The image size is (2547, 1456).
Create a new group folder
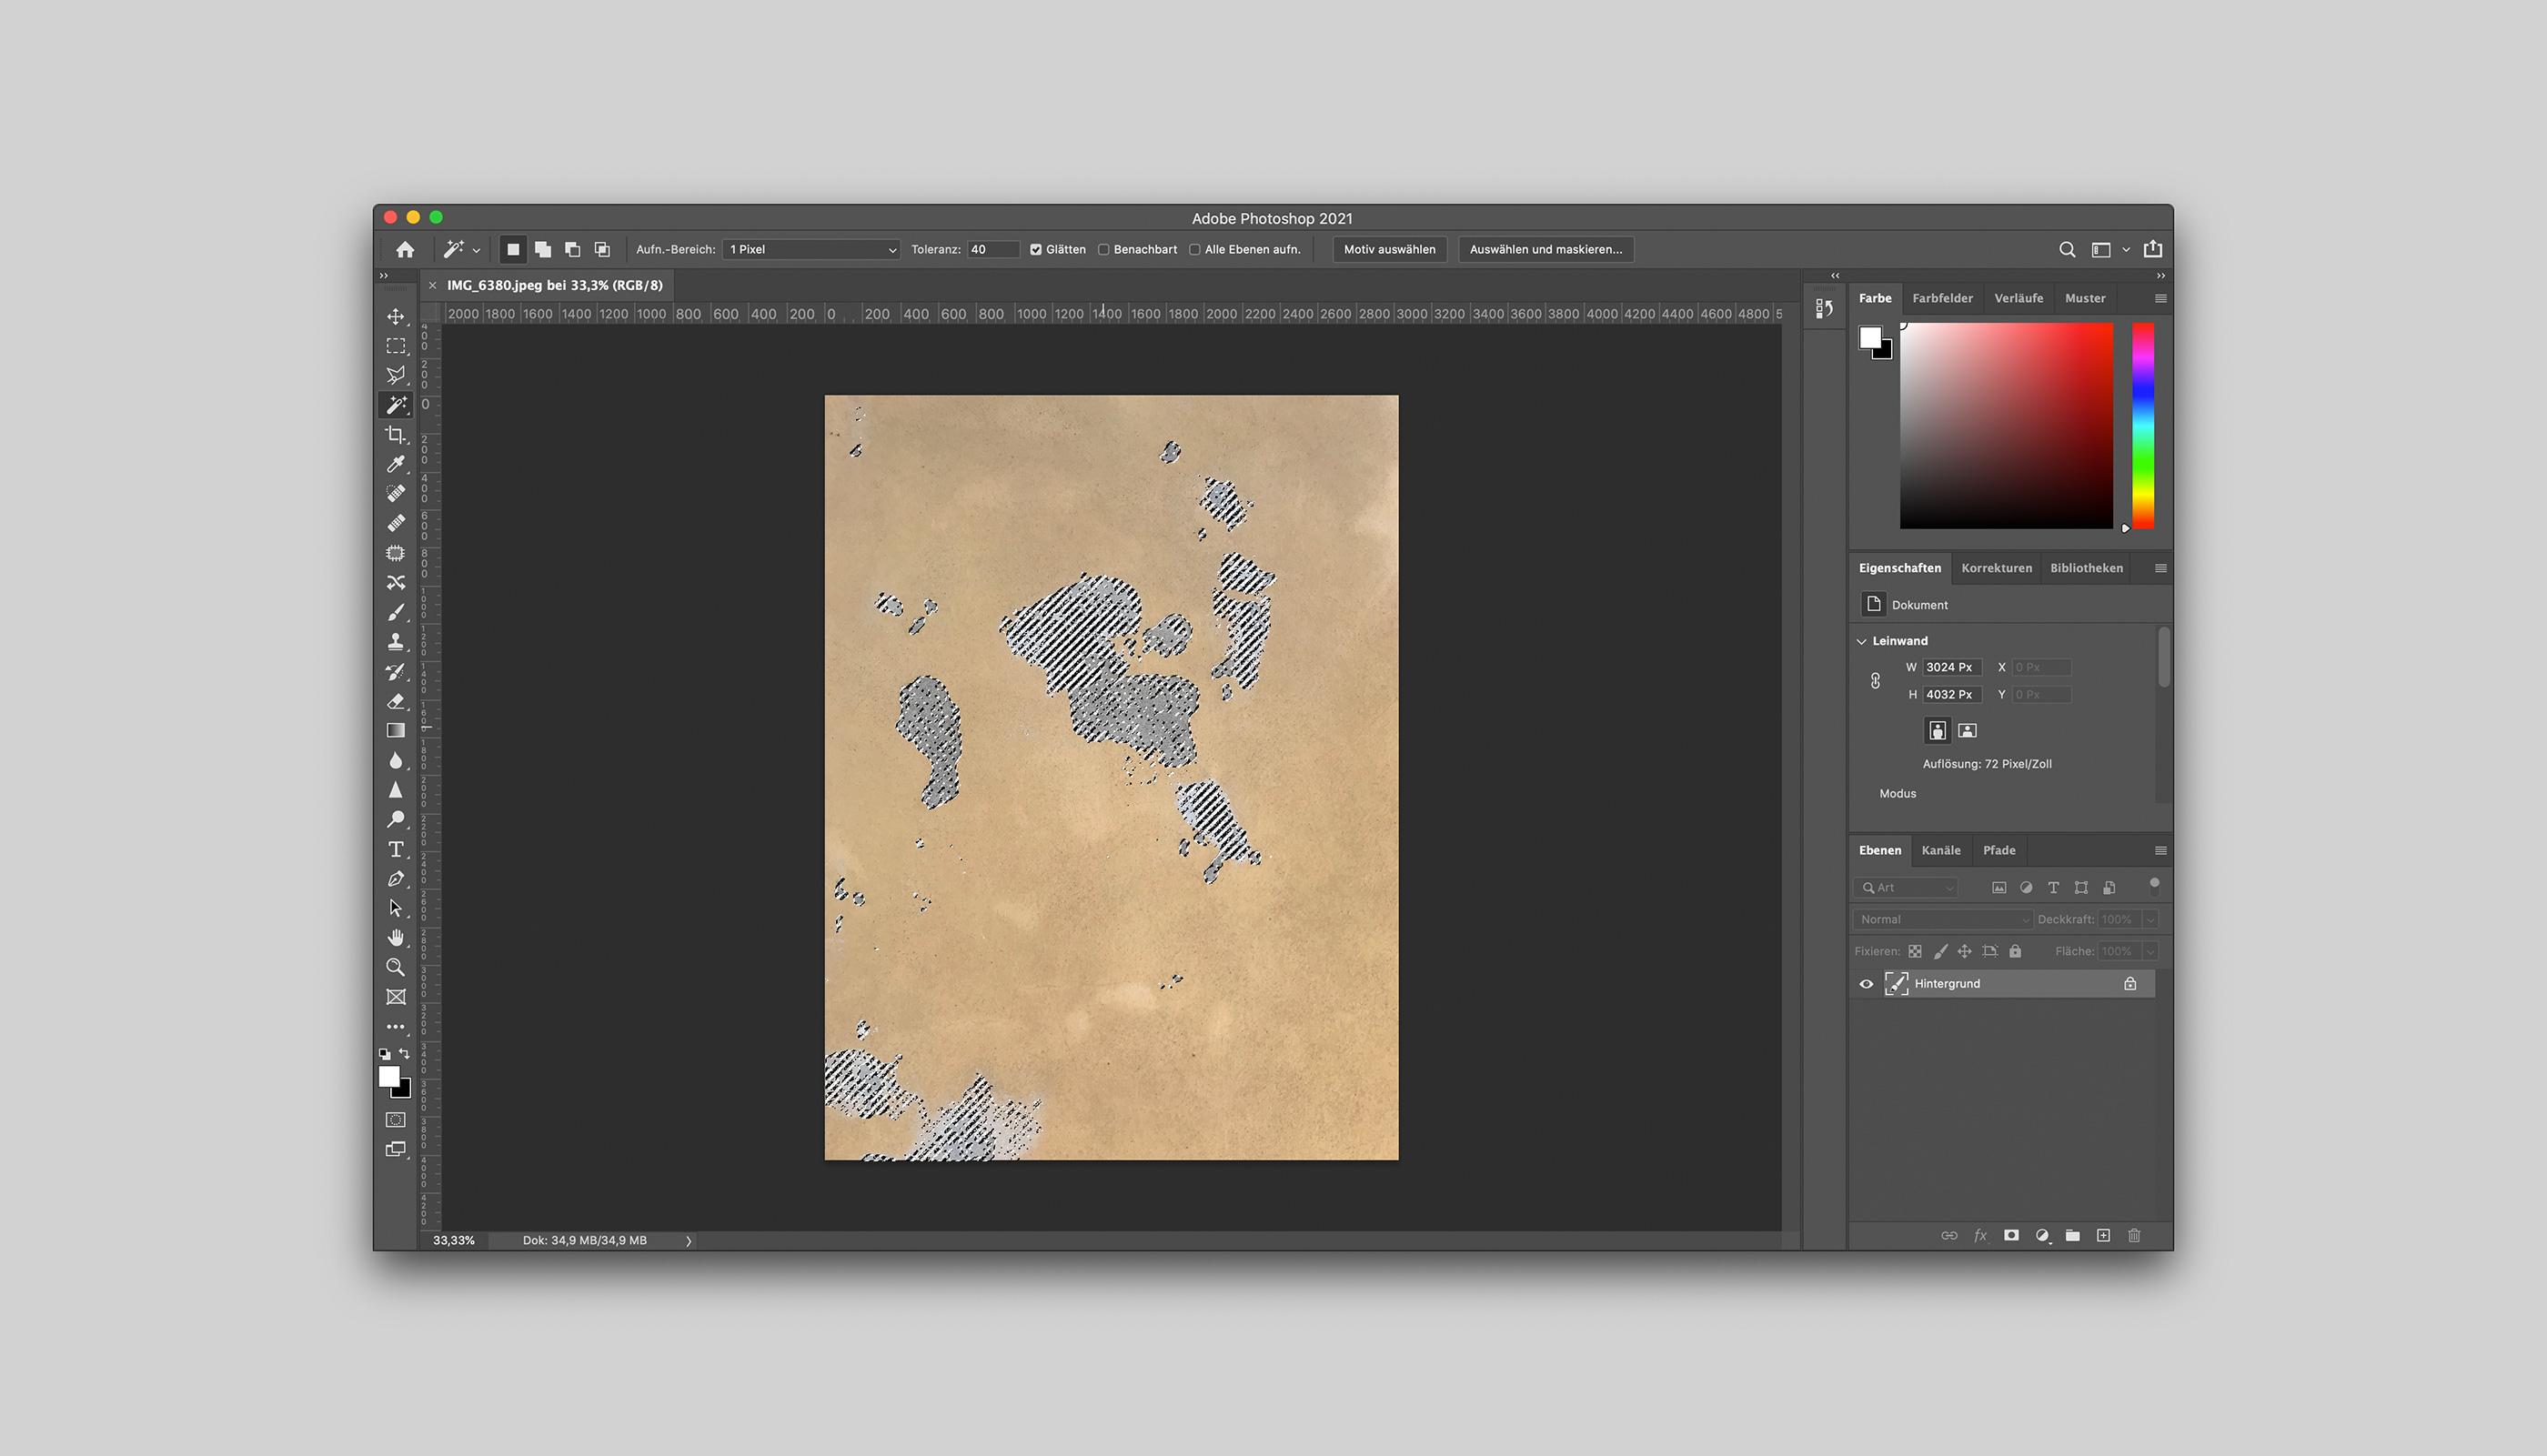pos(2072,1235)
